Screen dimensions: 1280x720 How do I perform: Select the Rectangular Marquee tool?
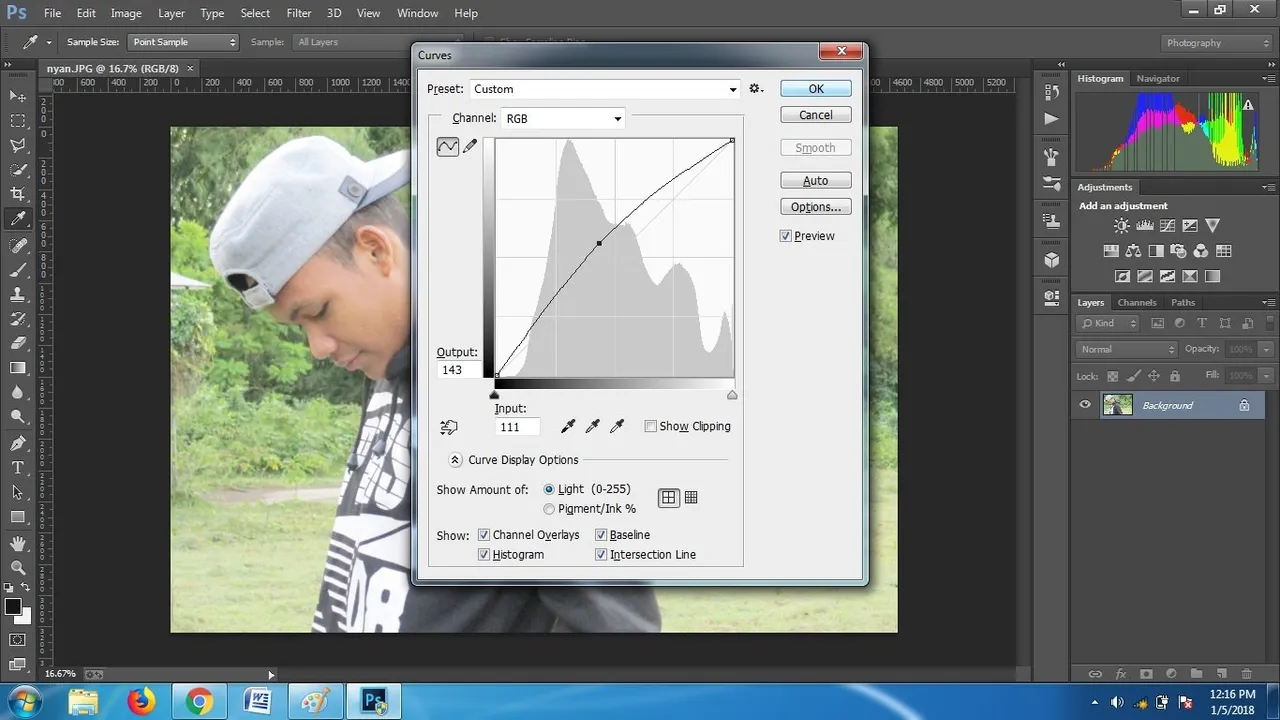pyautogui.click(x=18, y=120)
